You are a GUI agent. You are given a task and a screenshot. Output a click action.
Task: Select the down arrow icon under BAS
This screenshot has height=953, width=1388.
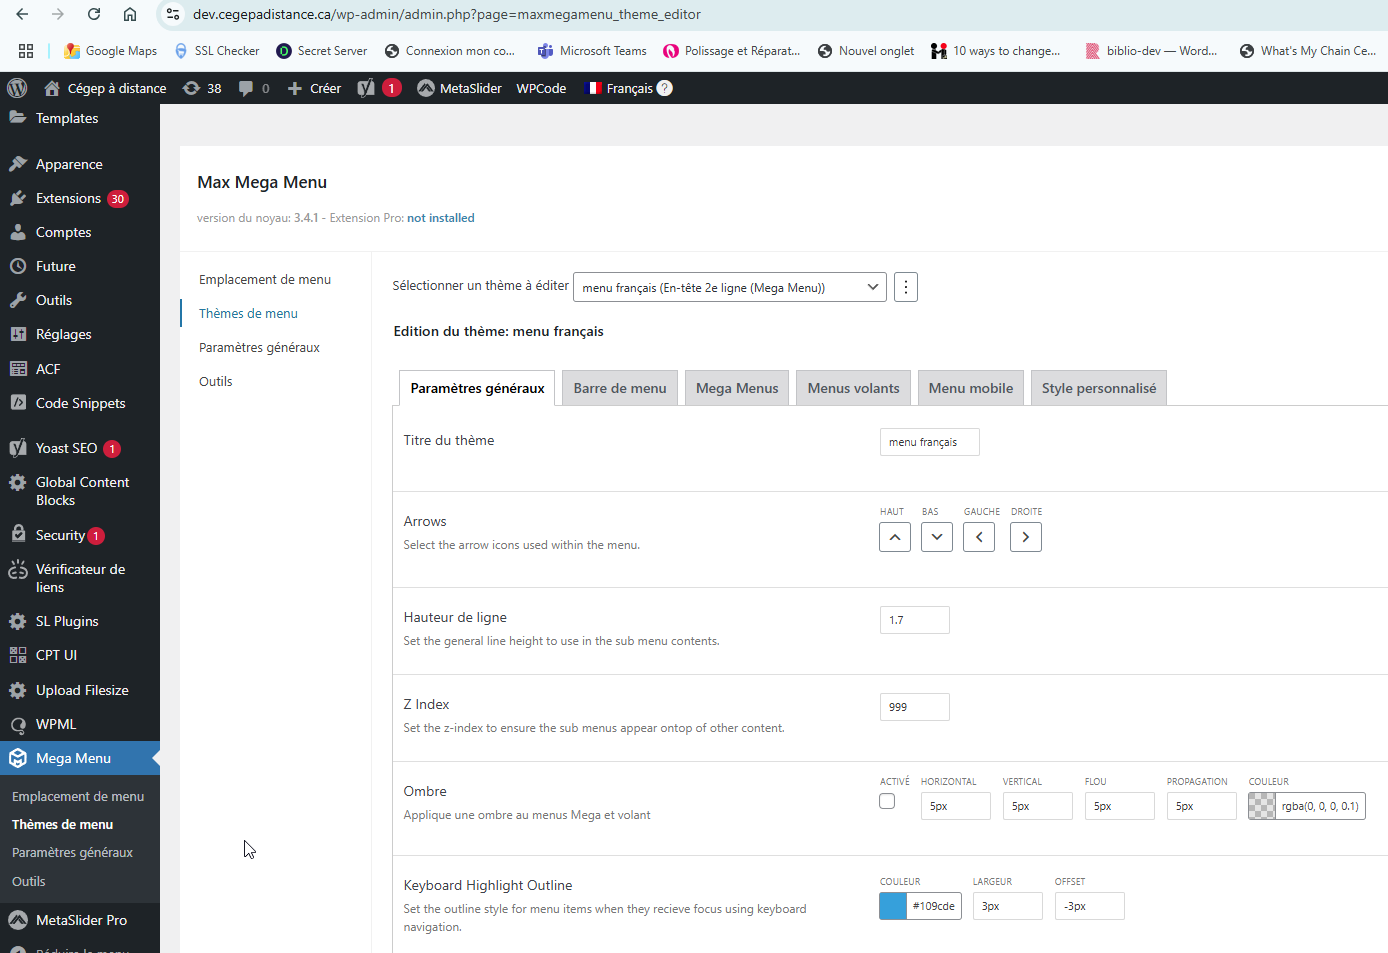tap(936, 537)
